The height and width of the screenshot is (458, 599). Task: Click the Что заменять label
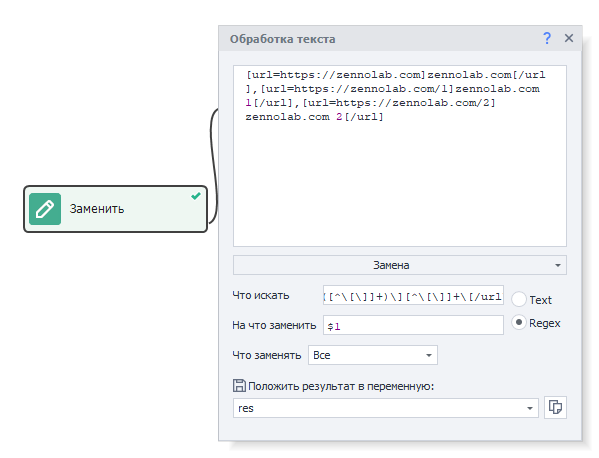click(x=267, y=355)
